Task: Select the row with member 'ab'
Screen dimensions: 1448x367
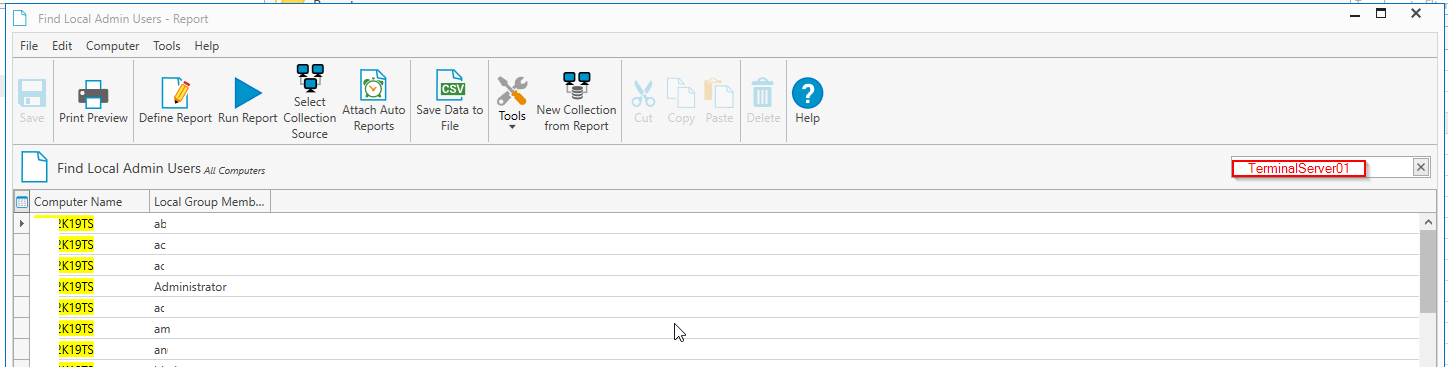Action: point(716,224)
